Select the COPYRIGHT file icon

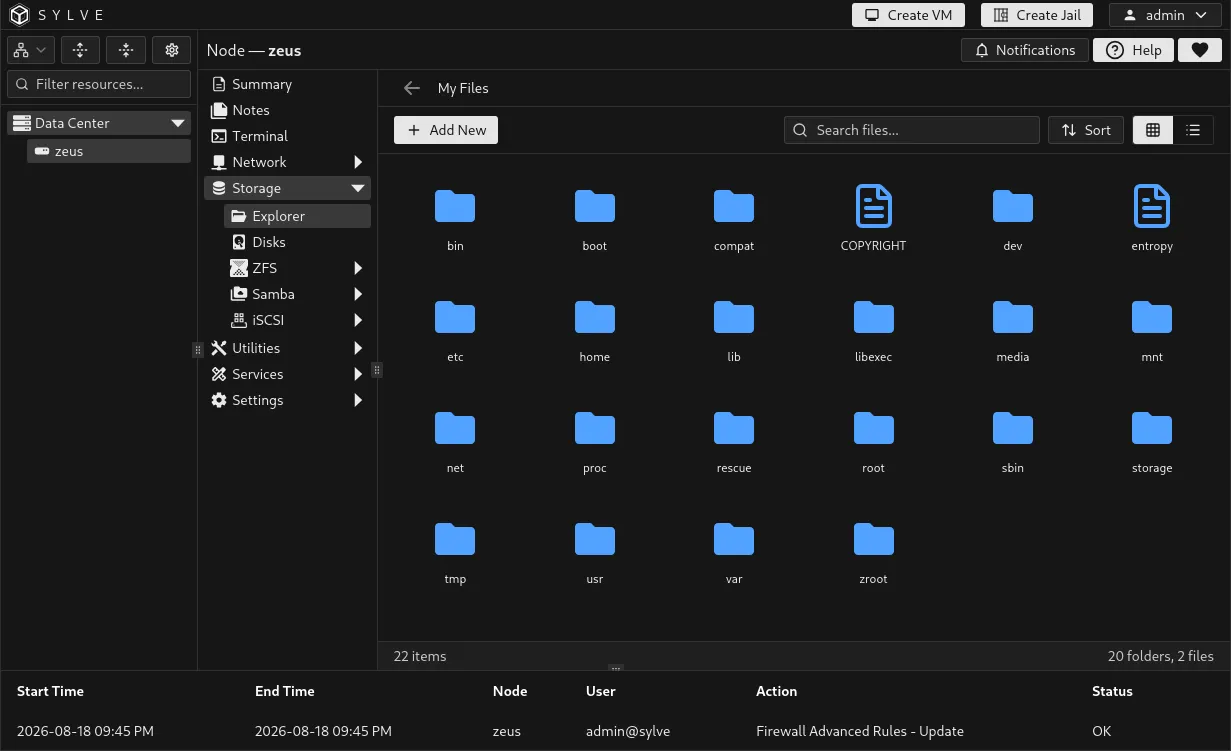point(873,206)
